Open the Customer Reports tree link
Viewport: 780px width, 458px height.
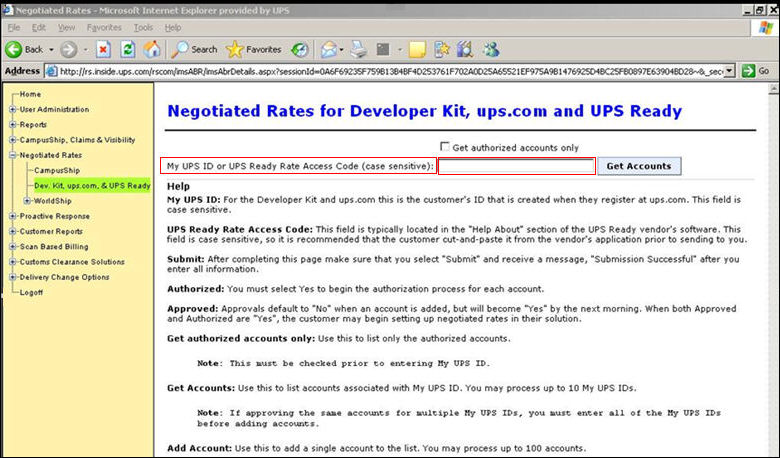pos(51,231)
